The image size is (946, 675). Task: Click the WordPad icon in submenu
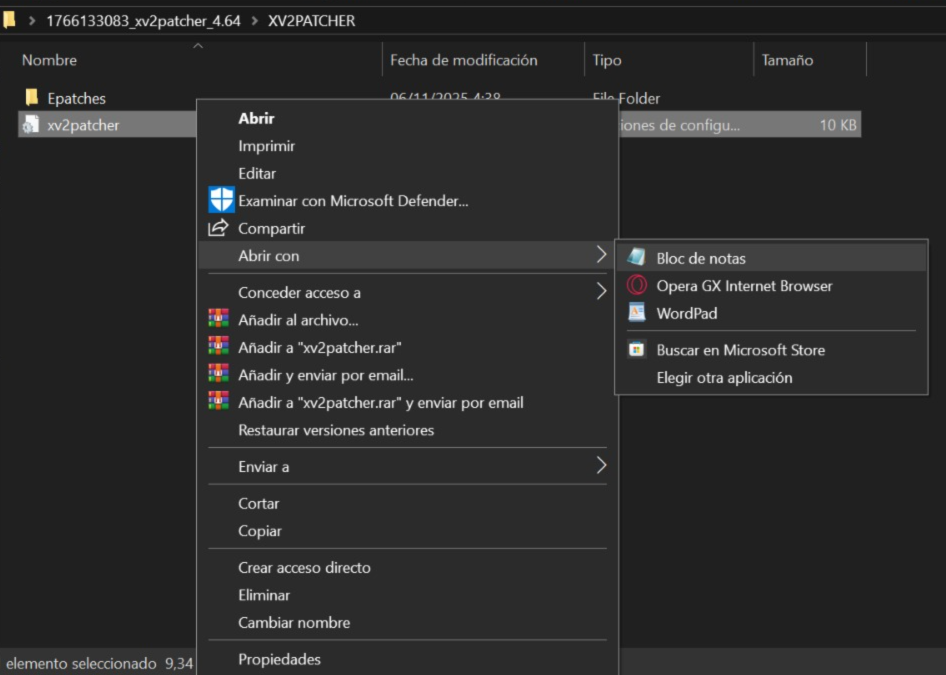(636, 313)
